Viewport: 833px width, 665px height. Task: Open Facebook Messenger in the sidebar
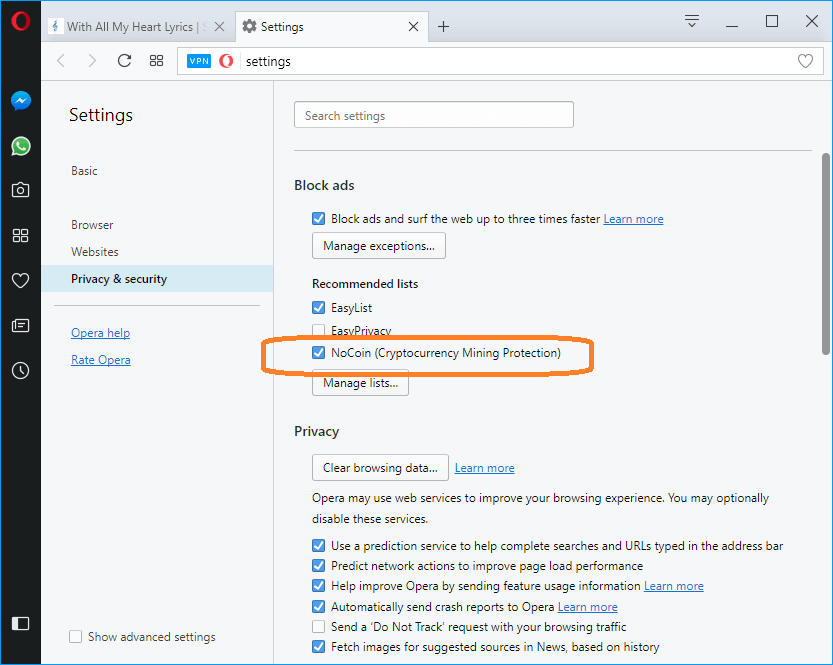(x=21, y=101)
